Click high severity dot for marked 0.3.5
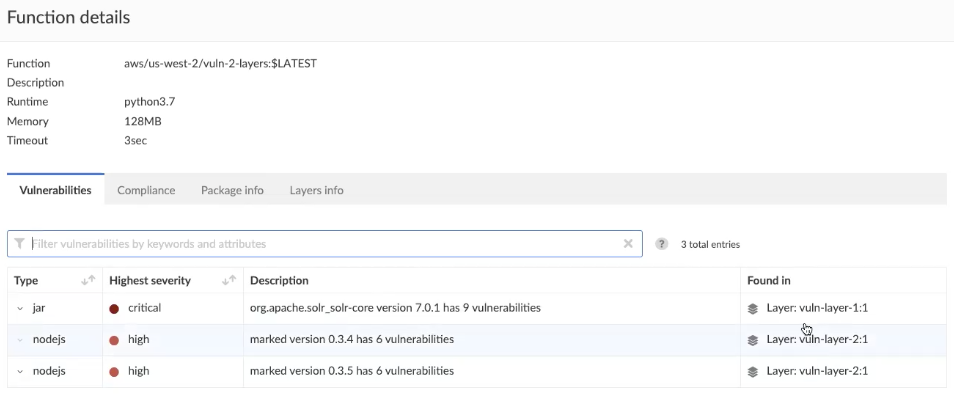 coord(114,372)
